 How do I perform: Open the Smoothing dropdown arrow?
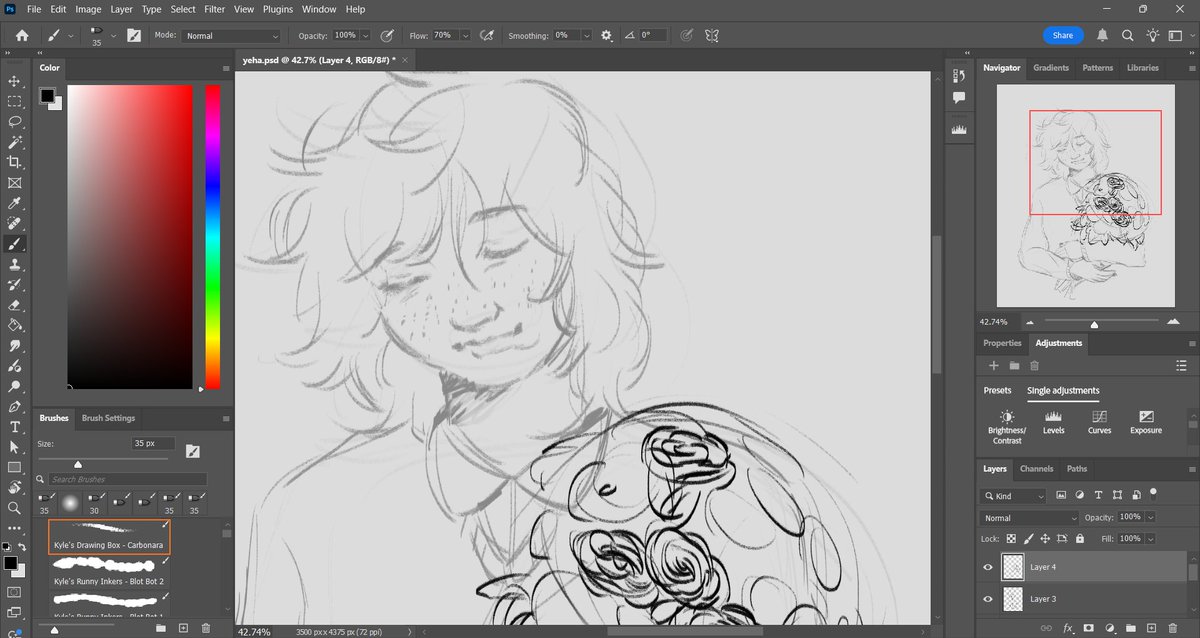[588, 35]
